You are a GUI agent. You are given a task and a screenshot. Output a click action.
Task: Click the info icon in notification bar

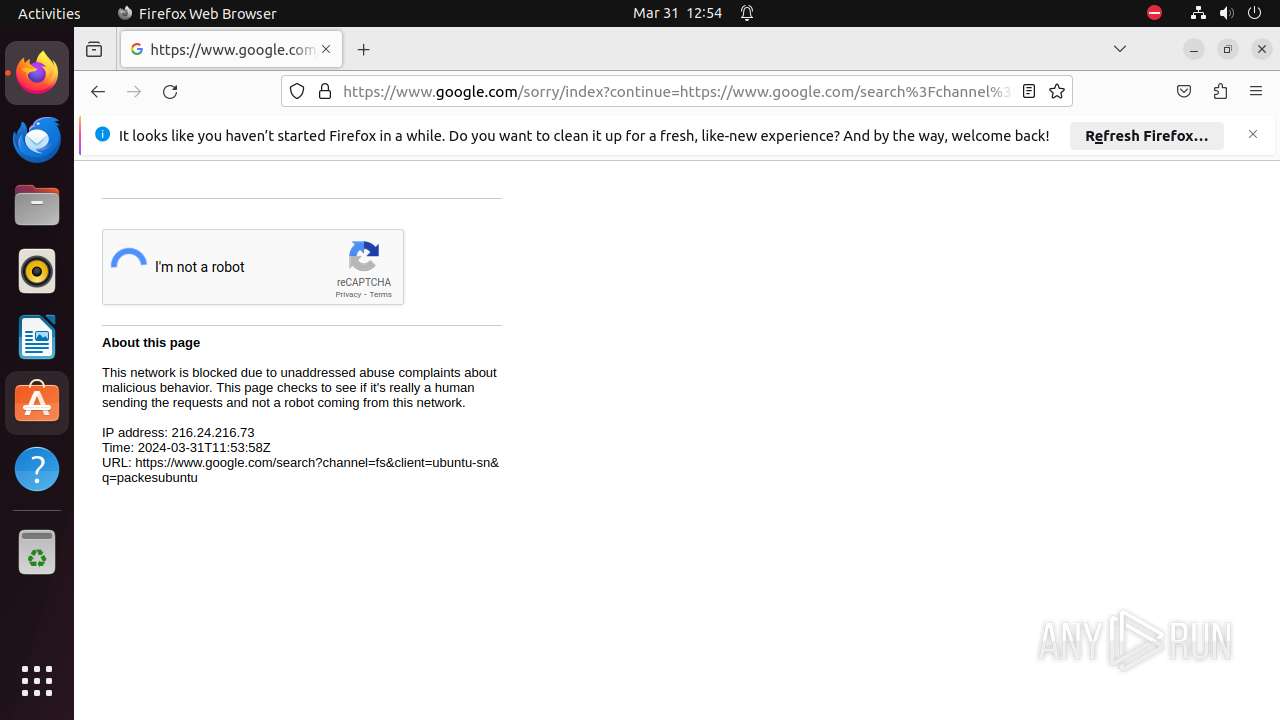coord(102,134)
